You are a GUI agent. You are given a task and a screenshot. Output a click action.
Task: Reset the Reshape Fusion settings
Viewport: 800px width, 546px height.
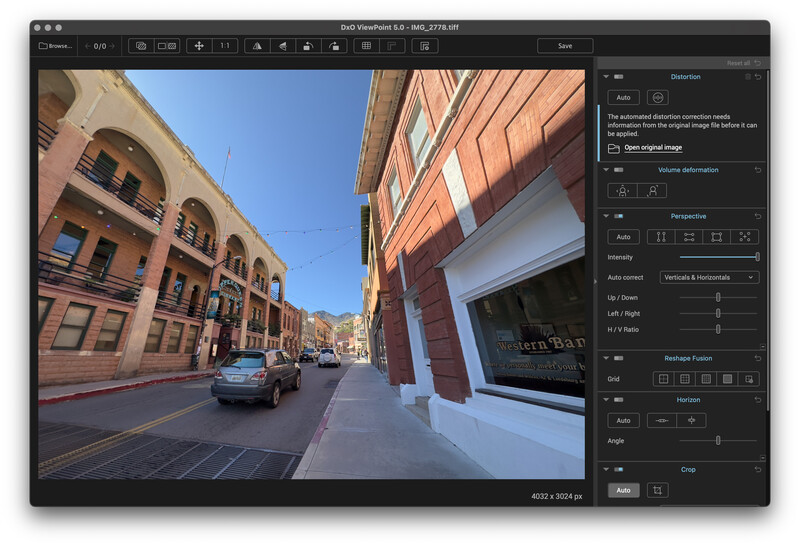tap(758, 358)
